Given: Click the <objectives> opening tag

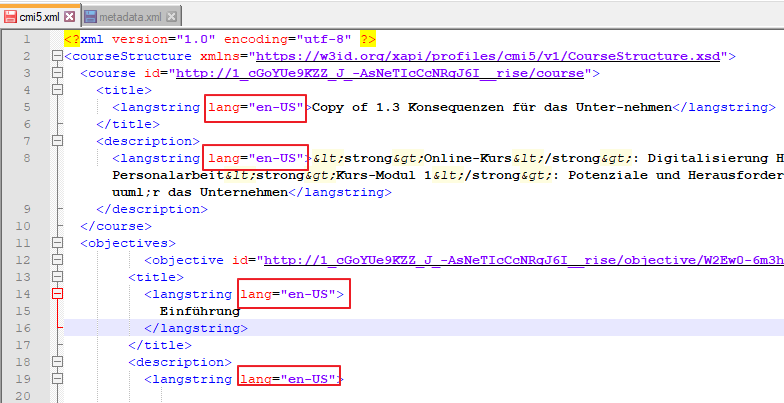Looking at the screenshot, I should 128,243.
